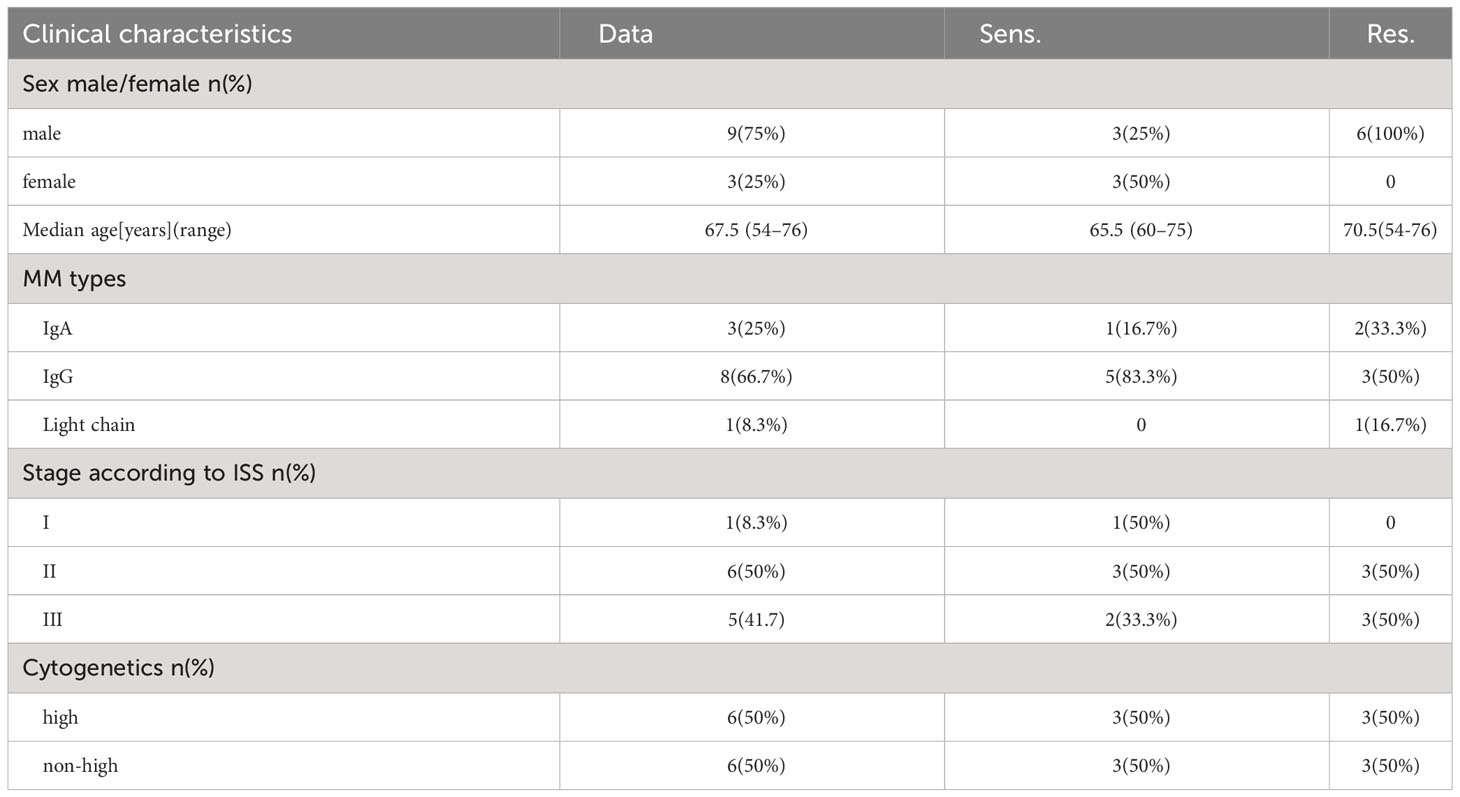Click the 5(41.7) stage III data cell
This screenshot has width=1460, height=797.
(751, 619)
